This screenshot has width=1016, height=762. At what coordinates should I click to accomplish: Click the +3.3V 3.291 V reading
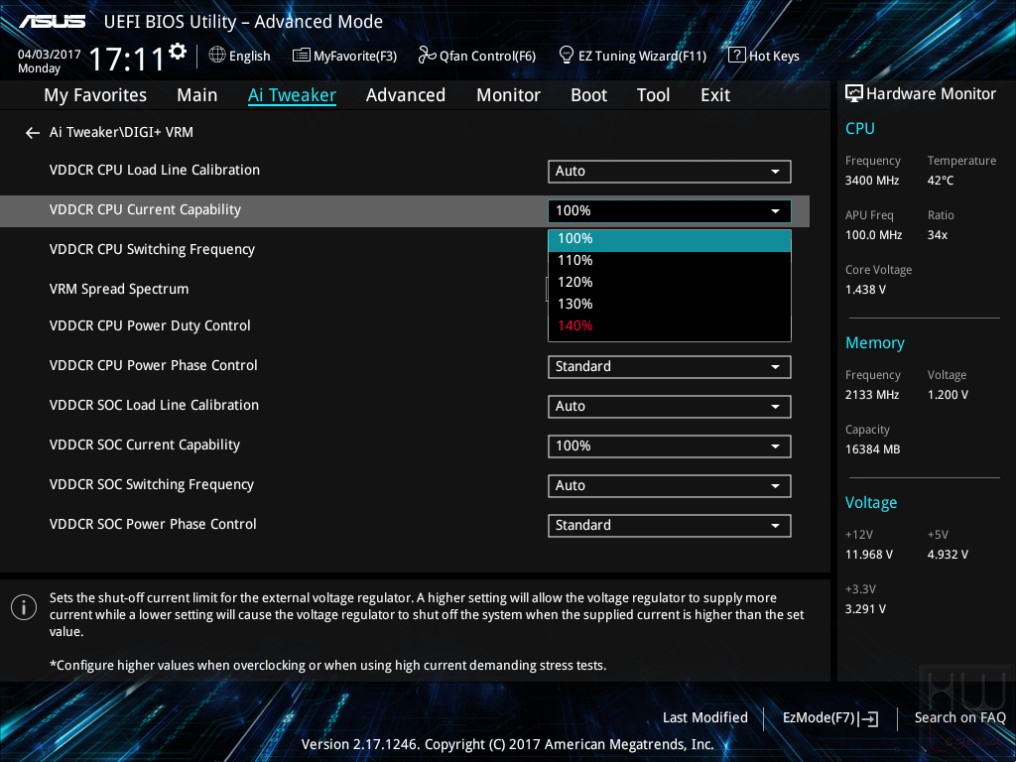point(865,609)
